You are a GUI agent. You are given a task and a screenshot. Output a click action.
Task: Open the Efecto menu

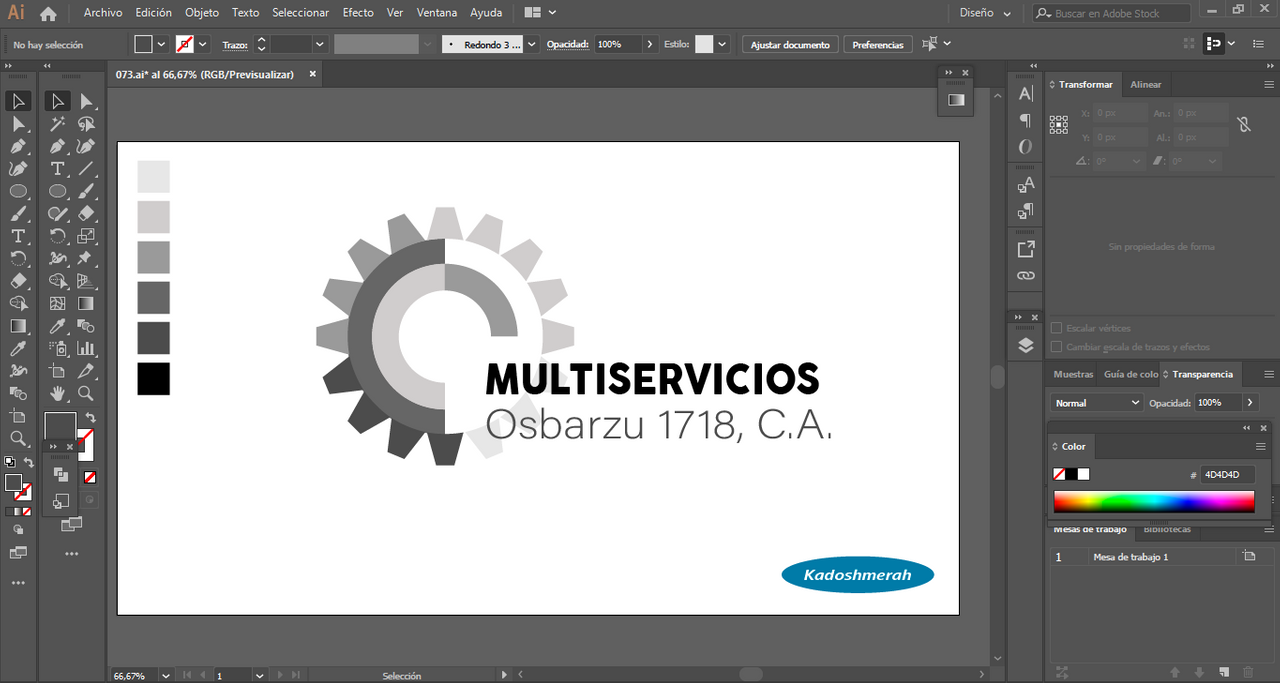point(358,13)
